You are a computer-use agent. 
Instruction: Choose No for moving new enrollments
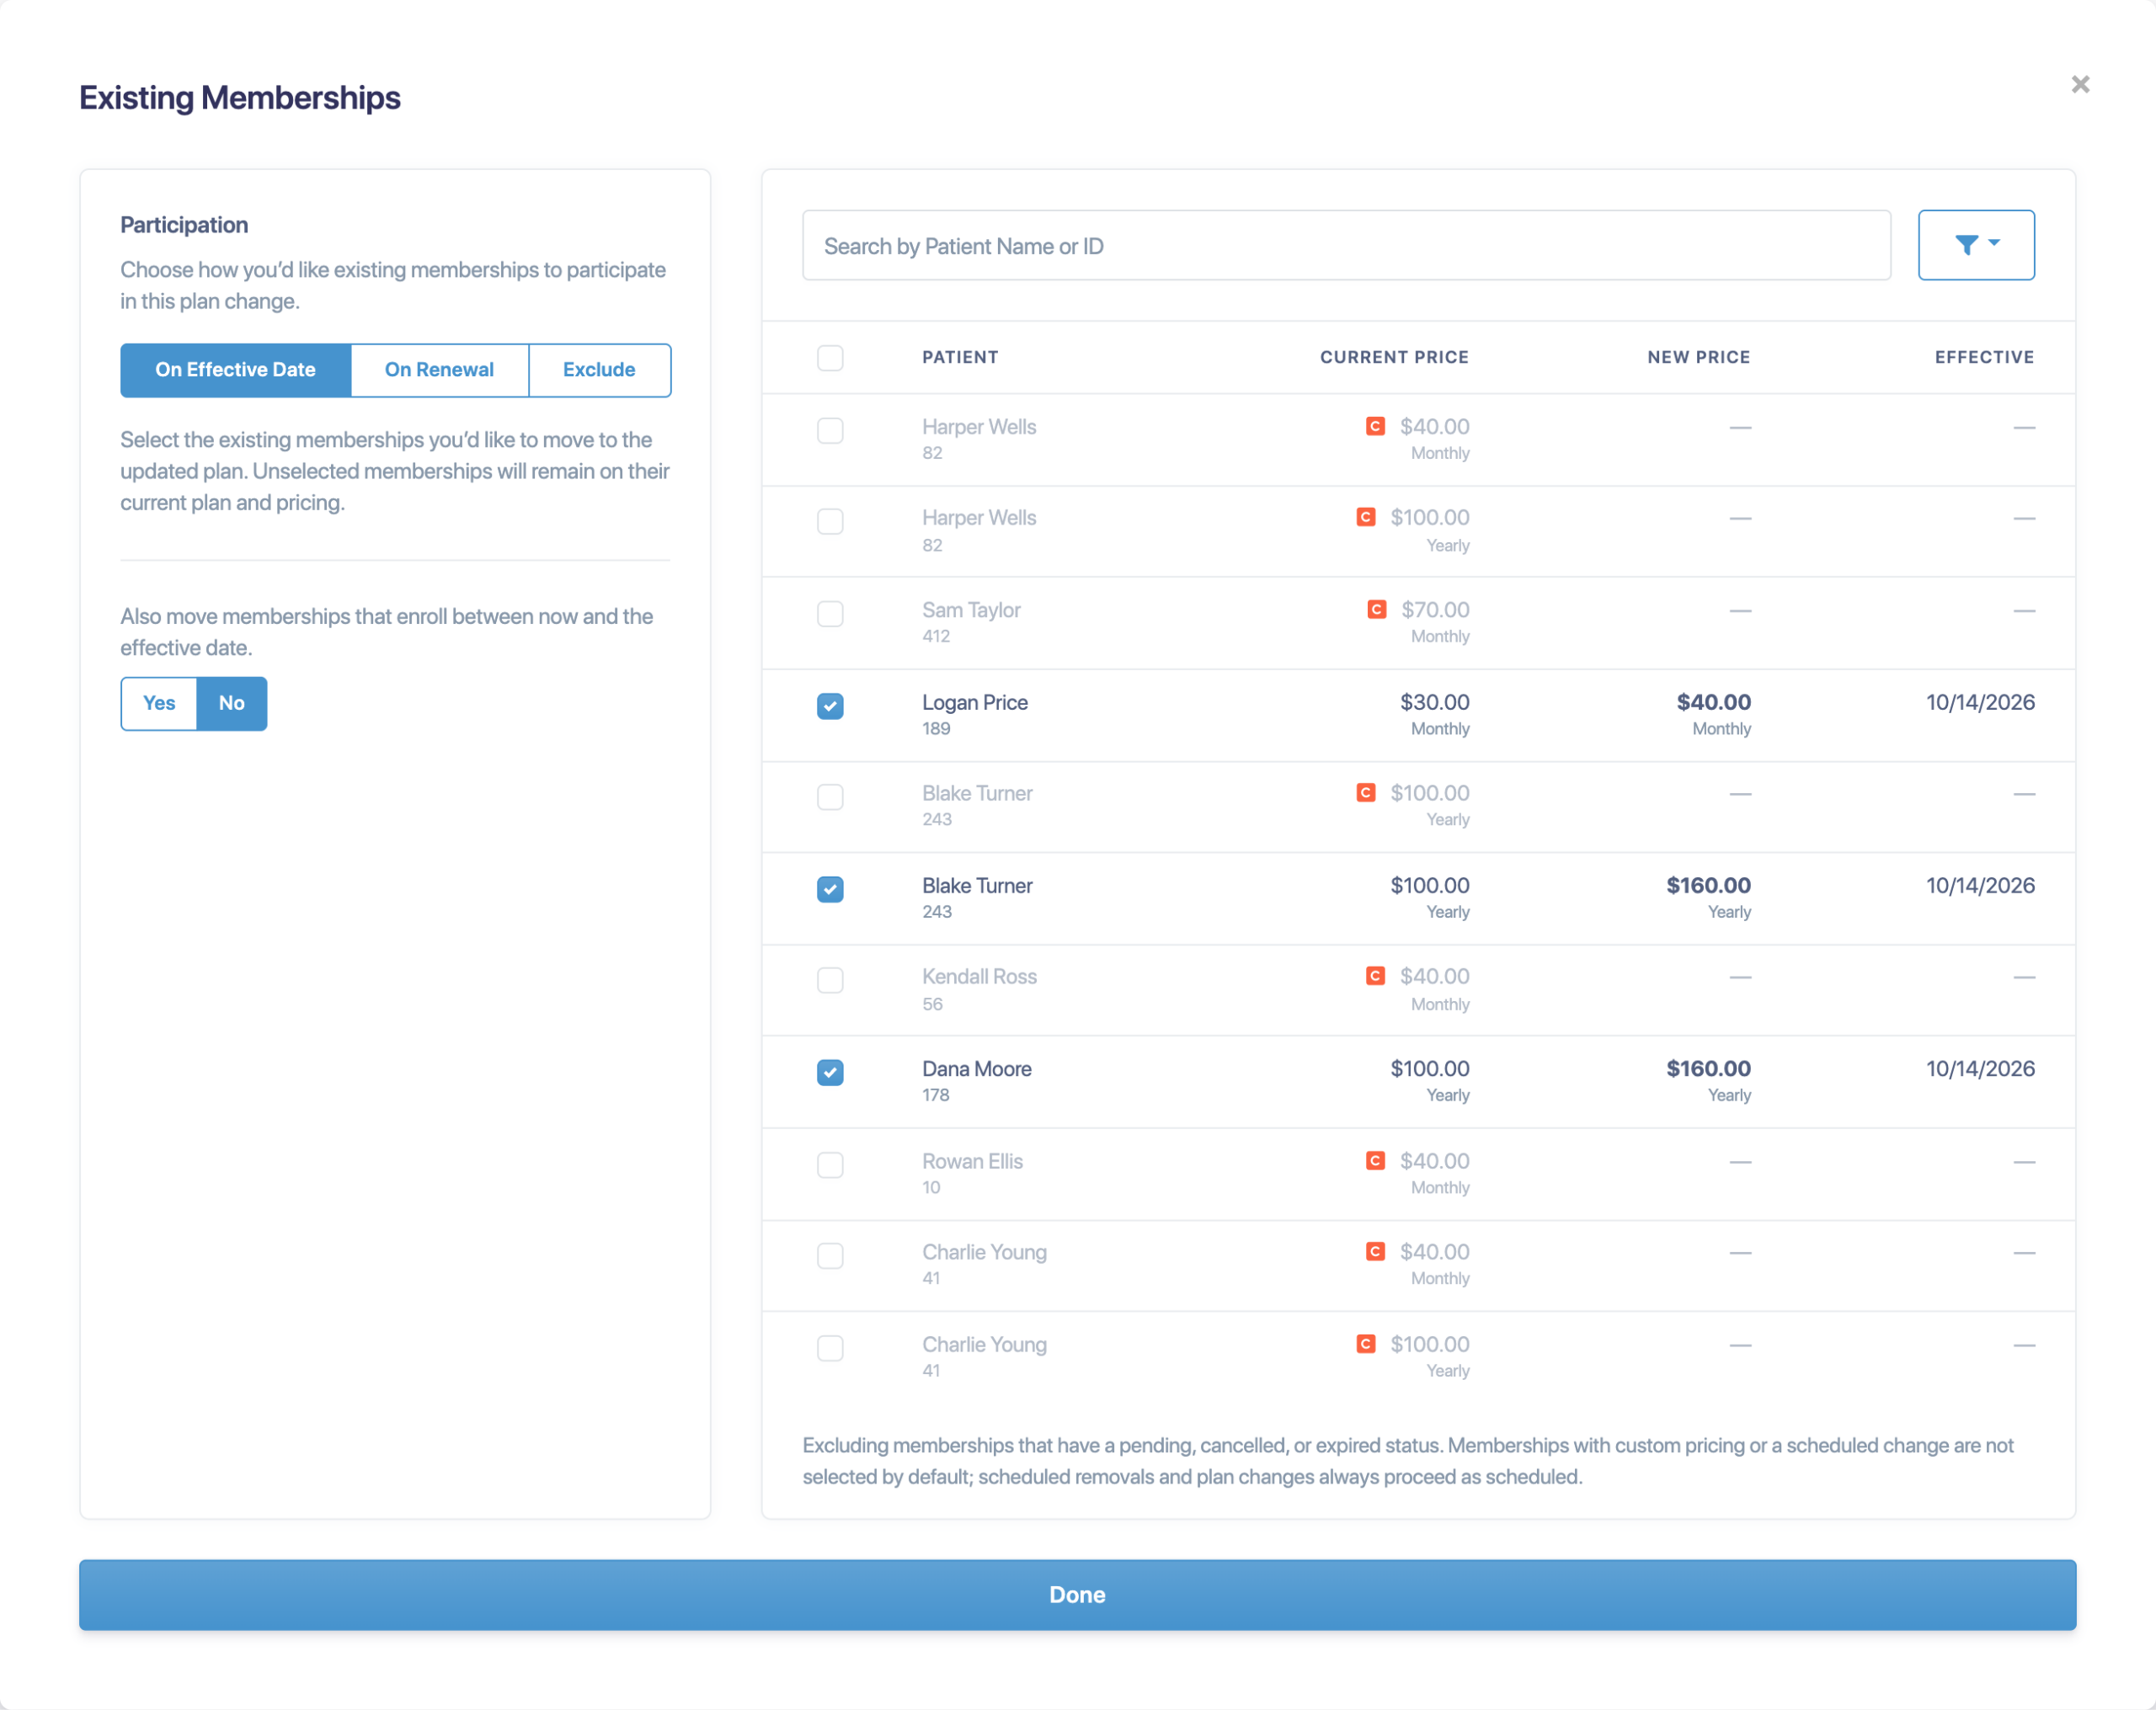(x=232, y=703)
